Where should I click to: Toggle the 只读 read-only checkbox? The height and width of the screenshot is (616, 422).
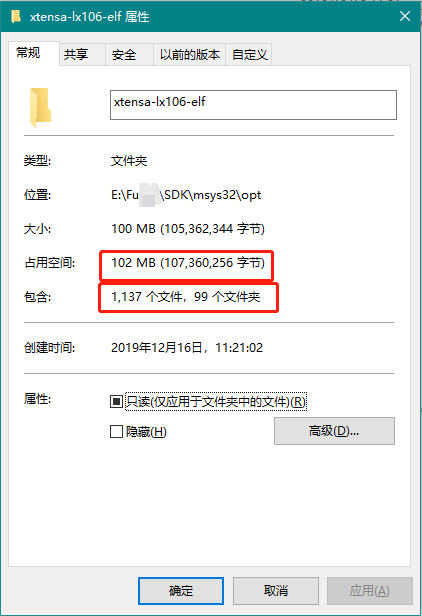116,402
